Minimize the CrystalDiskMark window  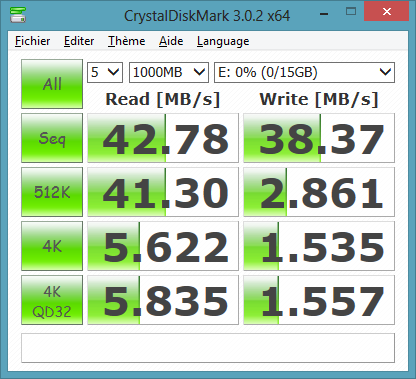point(324,14)
